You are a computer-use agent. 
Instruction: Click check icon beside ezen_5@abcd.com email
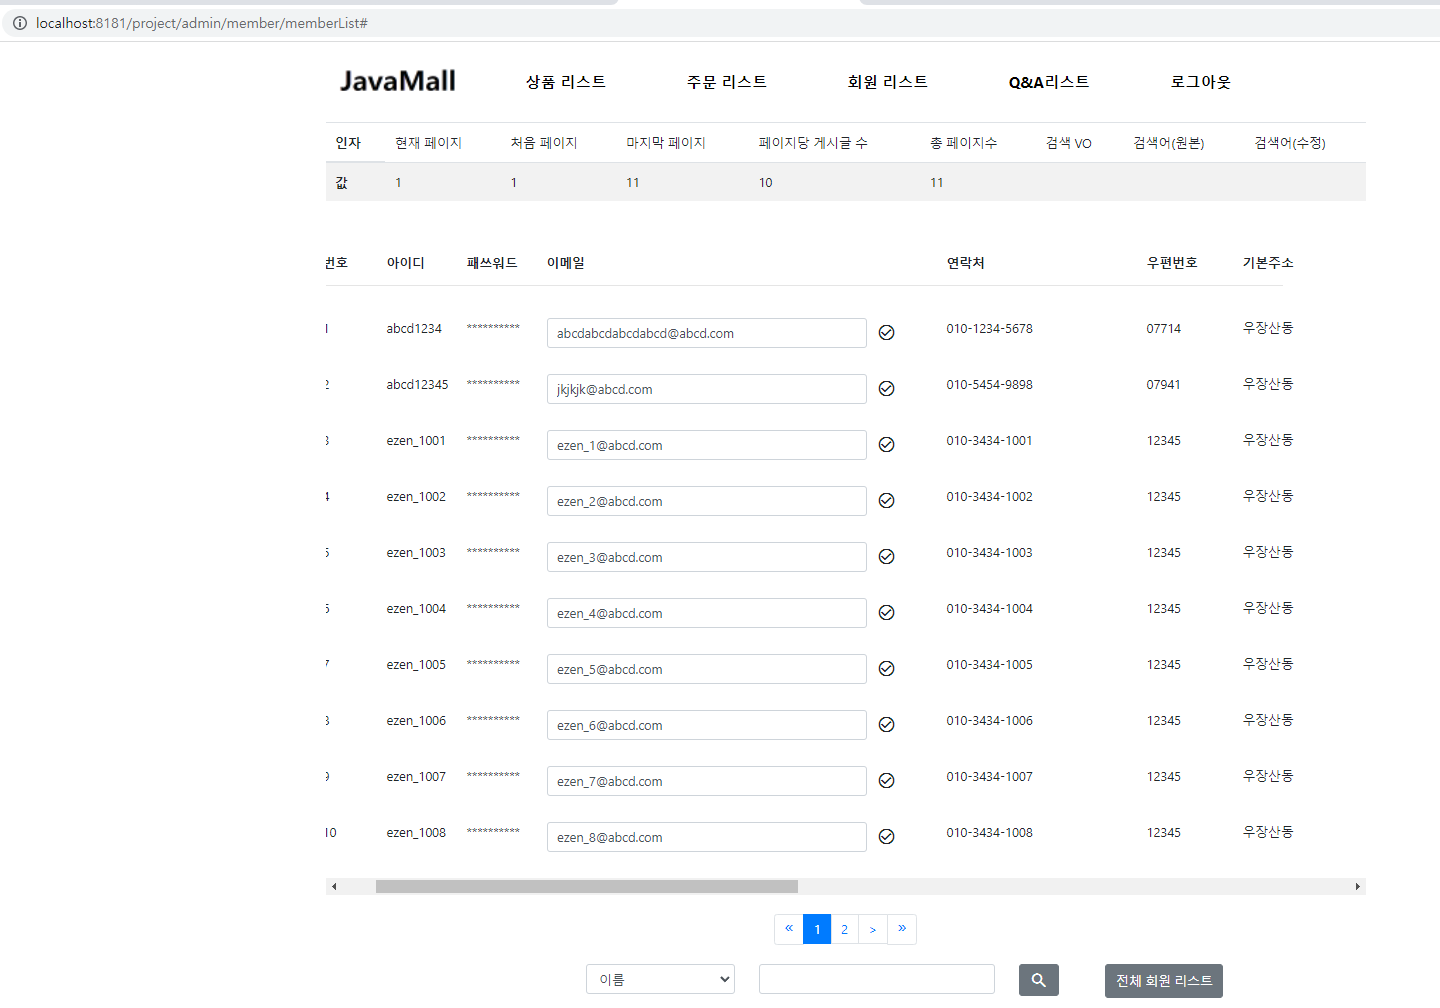tap(886, 669)
